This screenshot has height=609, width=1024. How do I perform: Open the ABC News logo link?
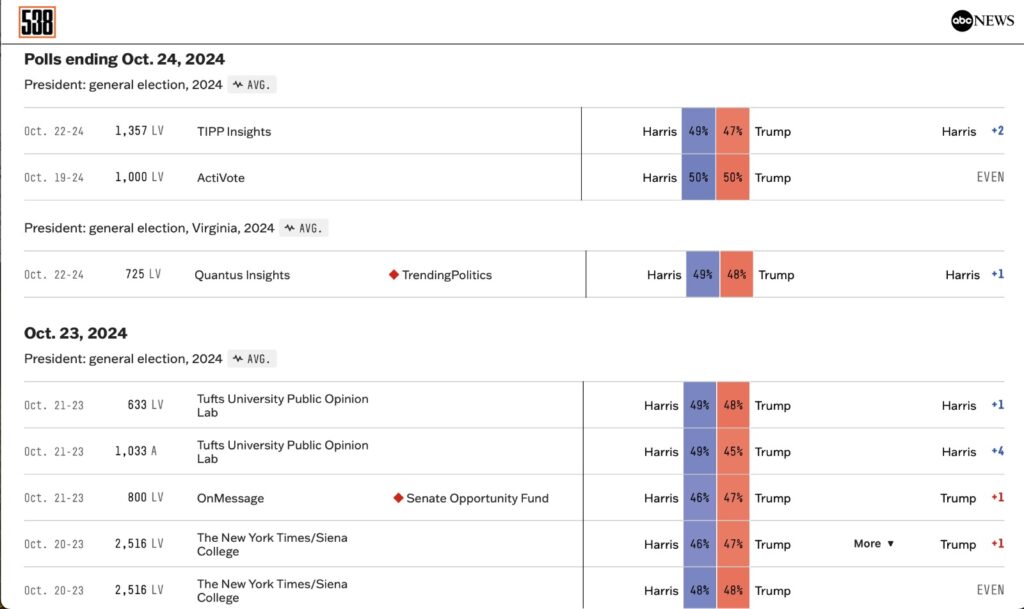pos(982,21)
